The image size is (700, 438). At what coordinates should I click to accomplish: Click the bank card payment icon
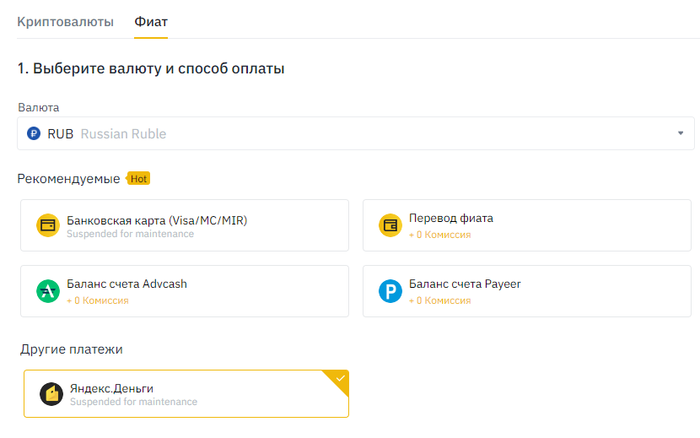(48, 225)
